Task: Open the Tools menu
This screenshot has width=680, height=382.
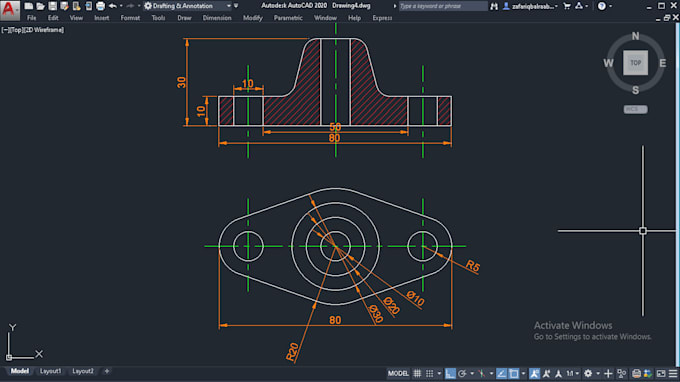Action: [x=158, y=18]
